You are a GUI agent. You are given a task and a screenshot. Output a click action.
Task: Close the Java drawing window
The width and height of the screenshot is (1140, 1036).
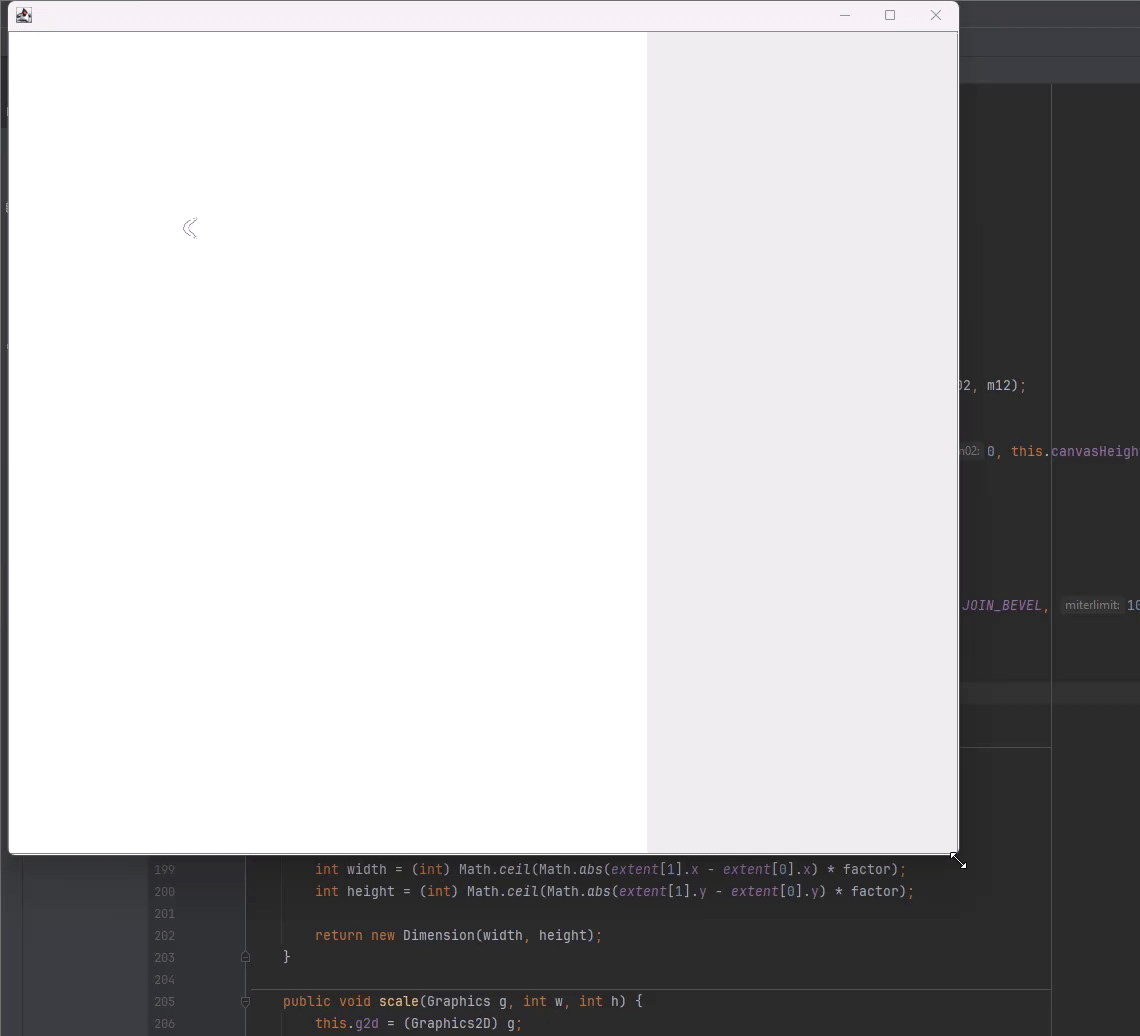click(x=936, y=15)
